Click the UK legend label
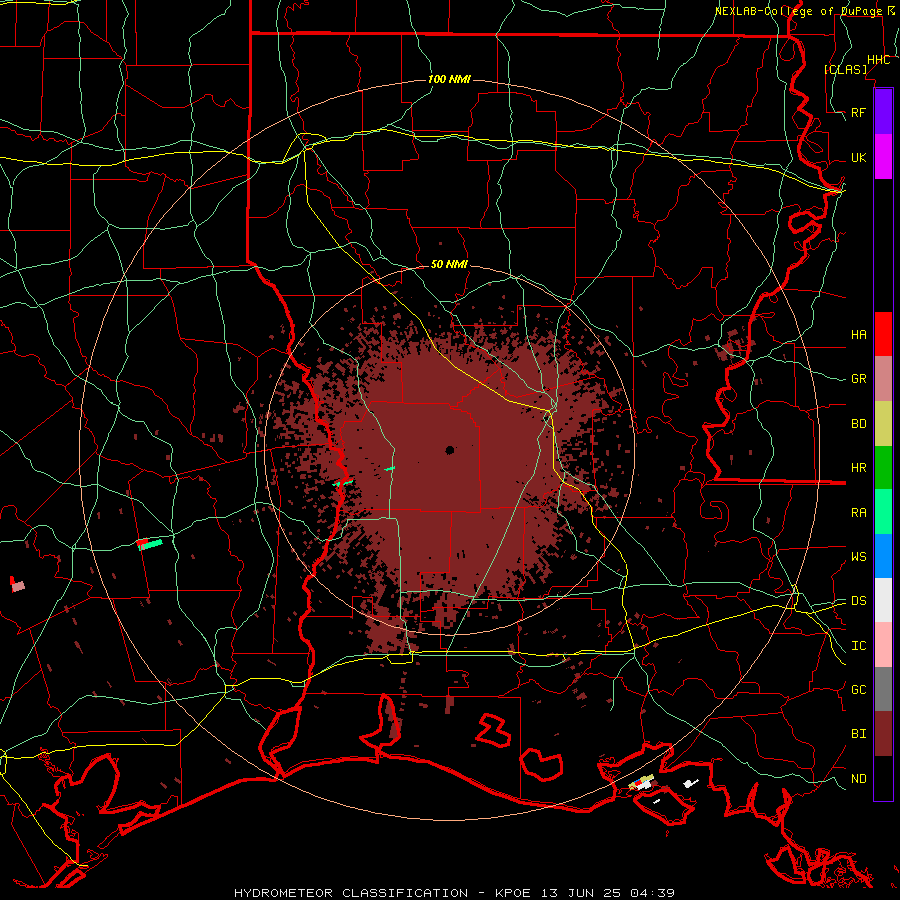The height and width of the screenshot is (900, 900). 859,157
